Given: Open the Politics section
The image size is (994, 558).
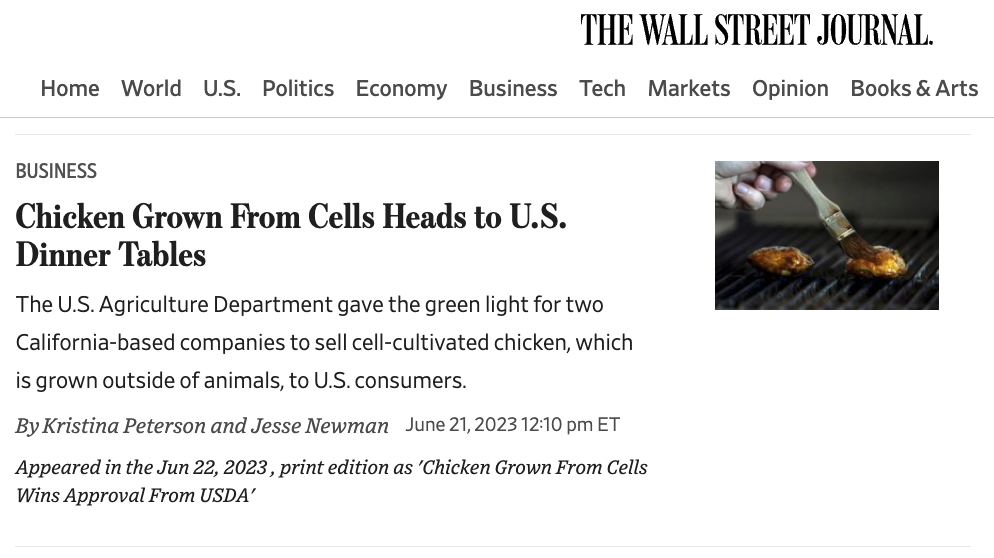Looking at the screenshot, I should pyautogui.click(x=298, y=88).
